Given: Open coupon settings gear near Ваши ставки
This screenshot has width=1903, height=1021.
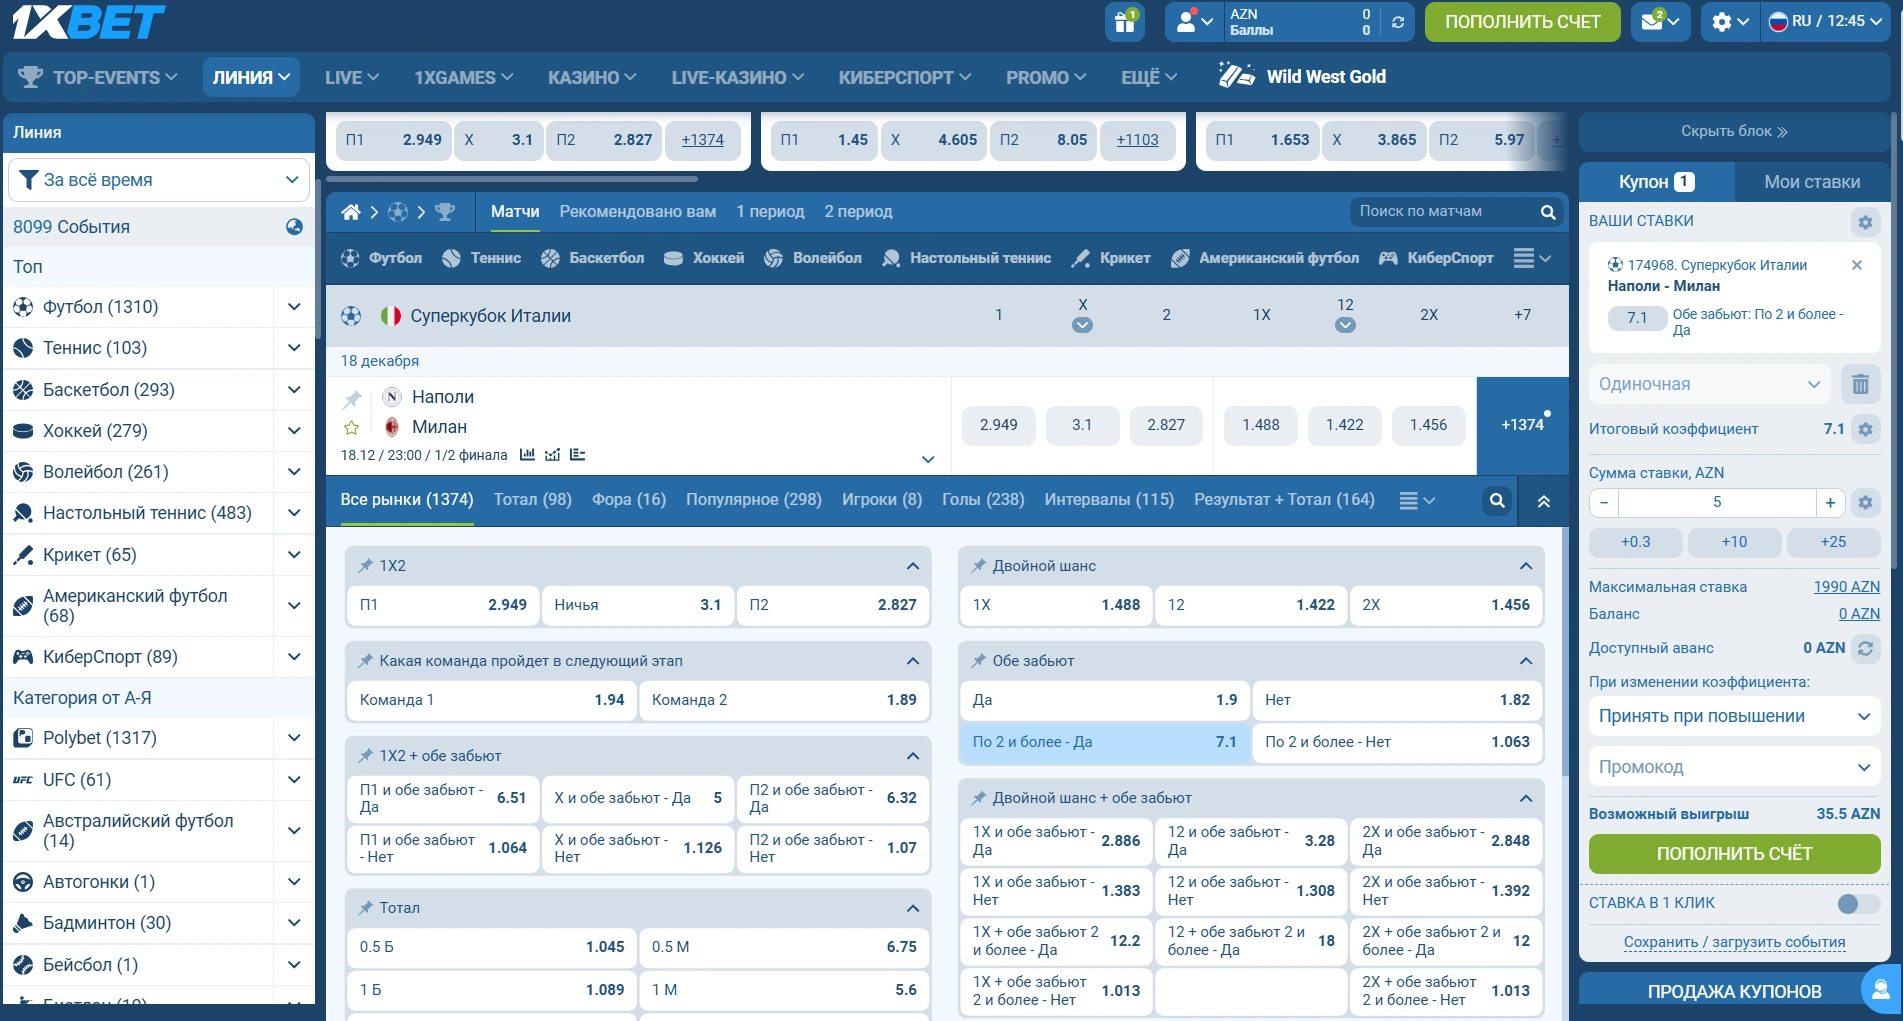Looking at the screenshot, I should click(x=1865, y=222).
